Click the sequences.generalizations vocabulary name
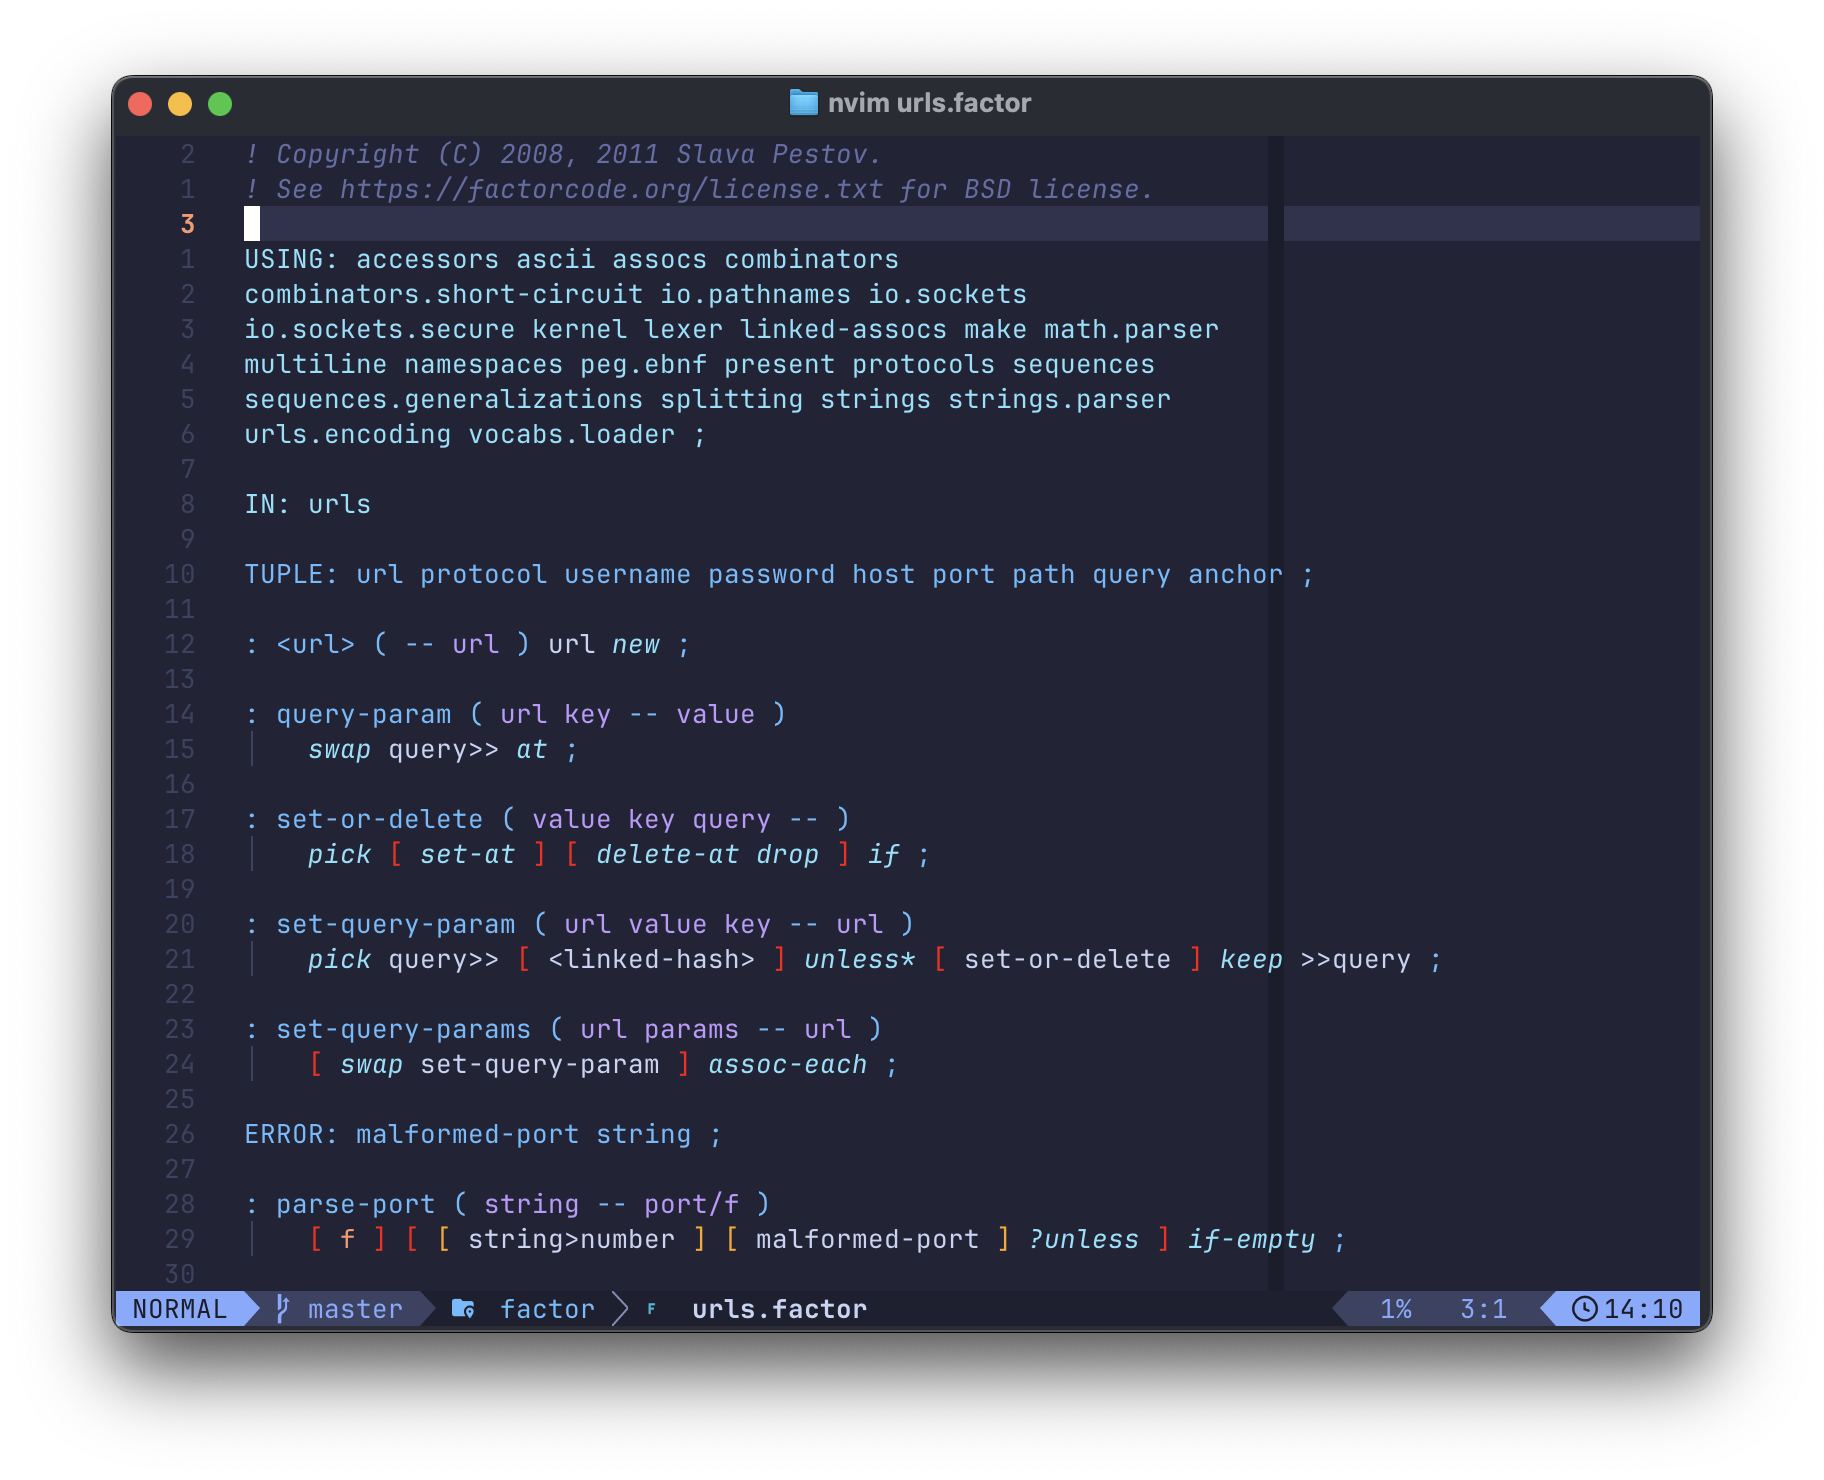The height and width of the screenshot is (1480, 1824). coord(444,399)
